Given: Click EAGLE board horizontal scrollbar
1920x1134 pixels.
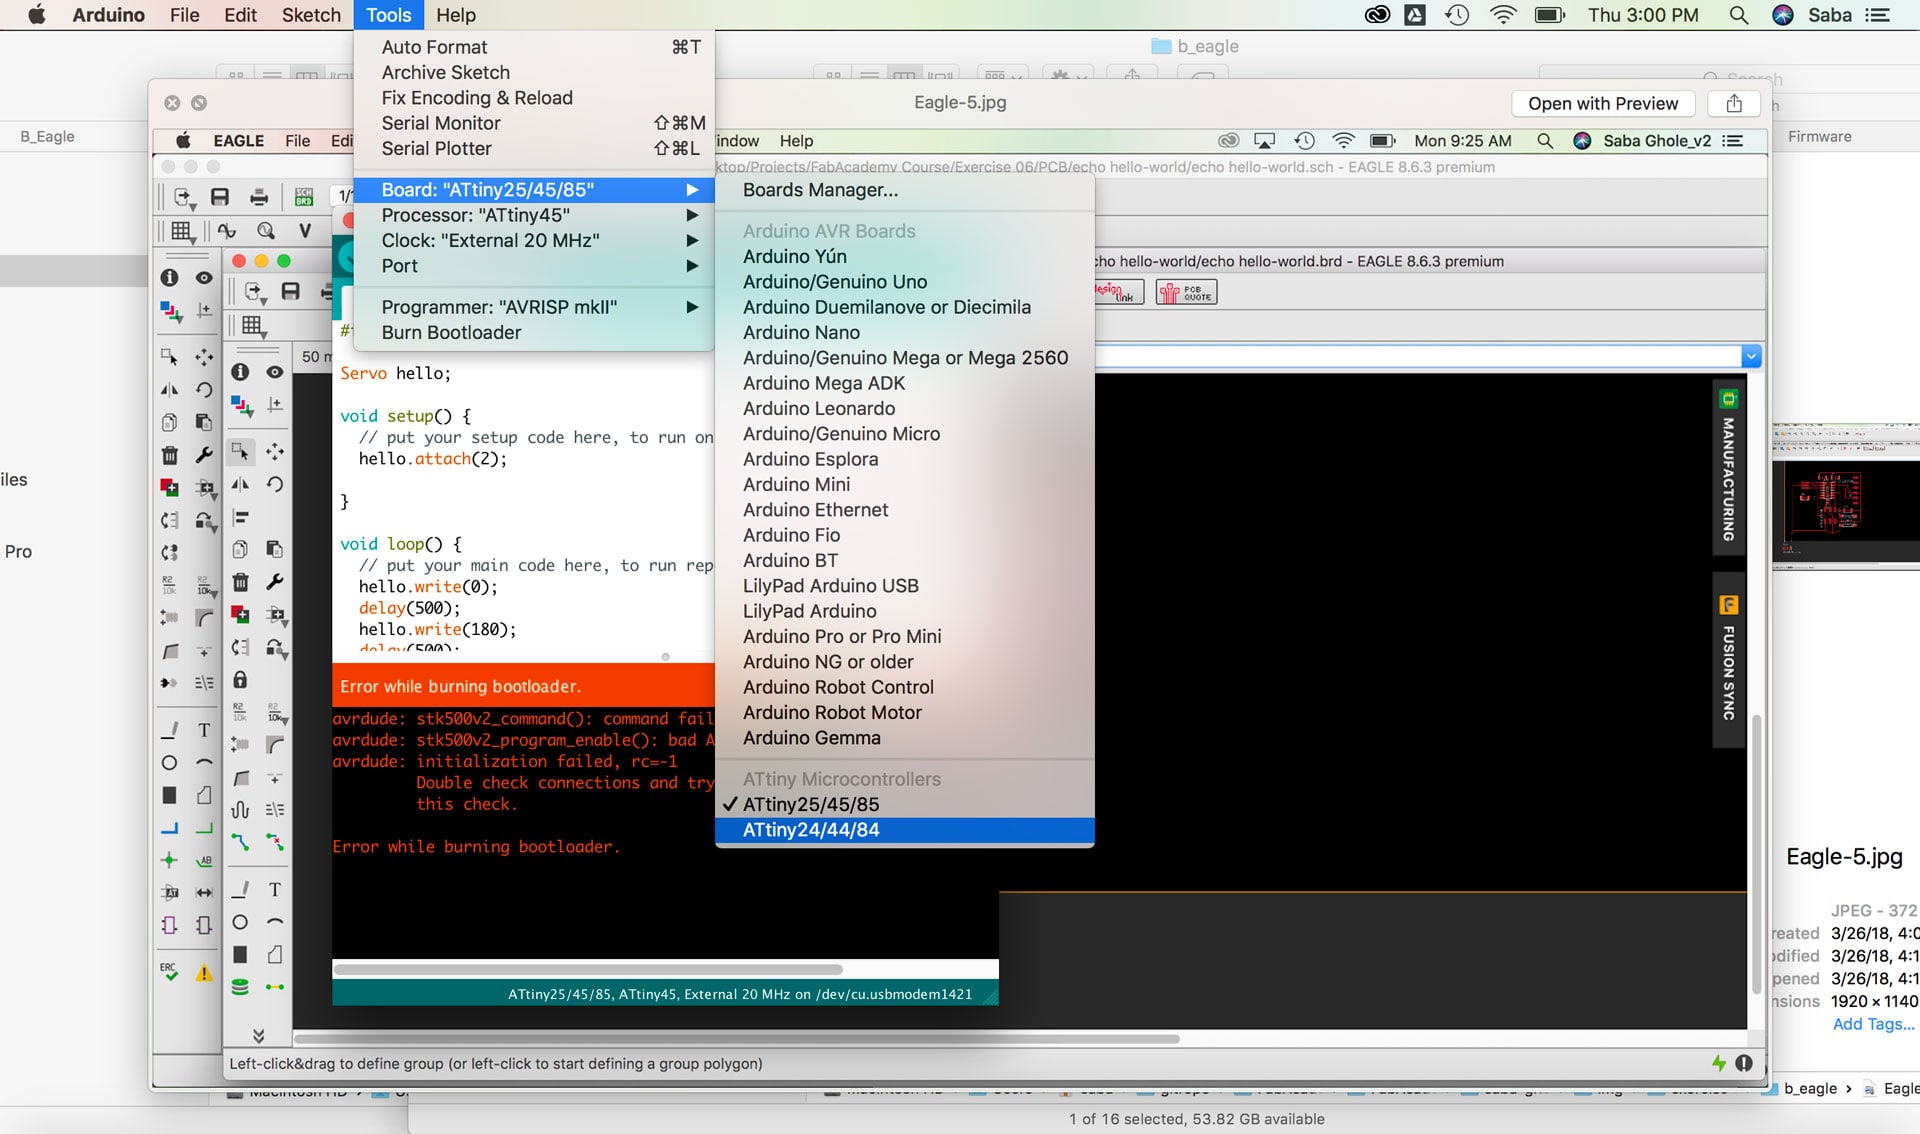Looking at the screenshot, I should pyautogui.click(x=737, y=1038).
